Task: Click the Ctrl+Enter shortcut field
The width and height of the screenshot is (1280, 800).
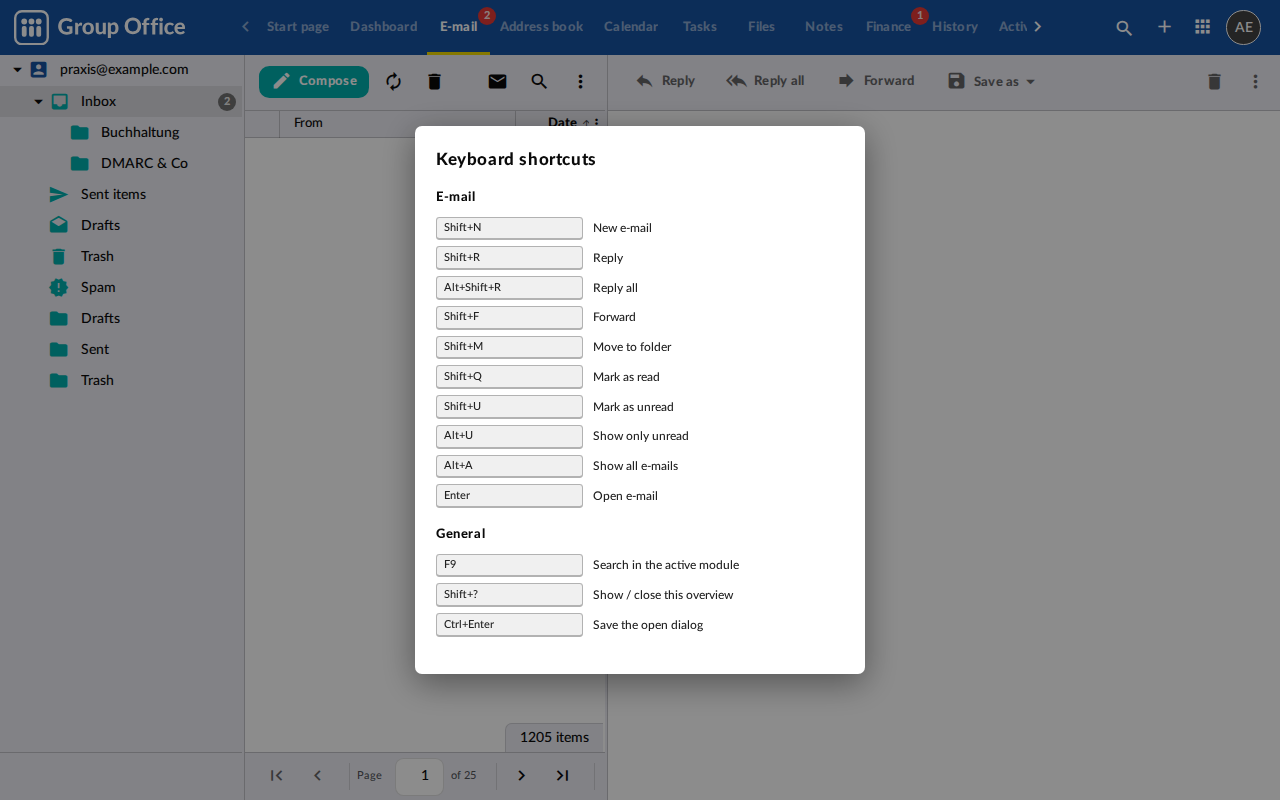Action: [509, 625]
